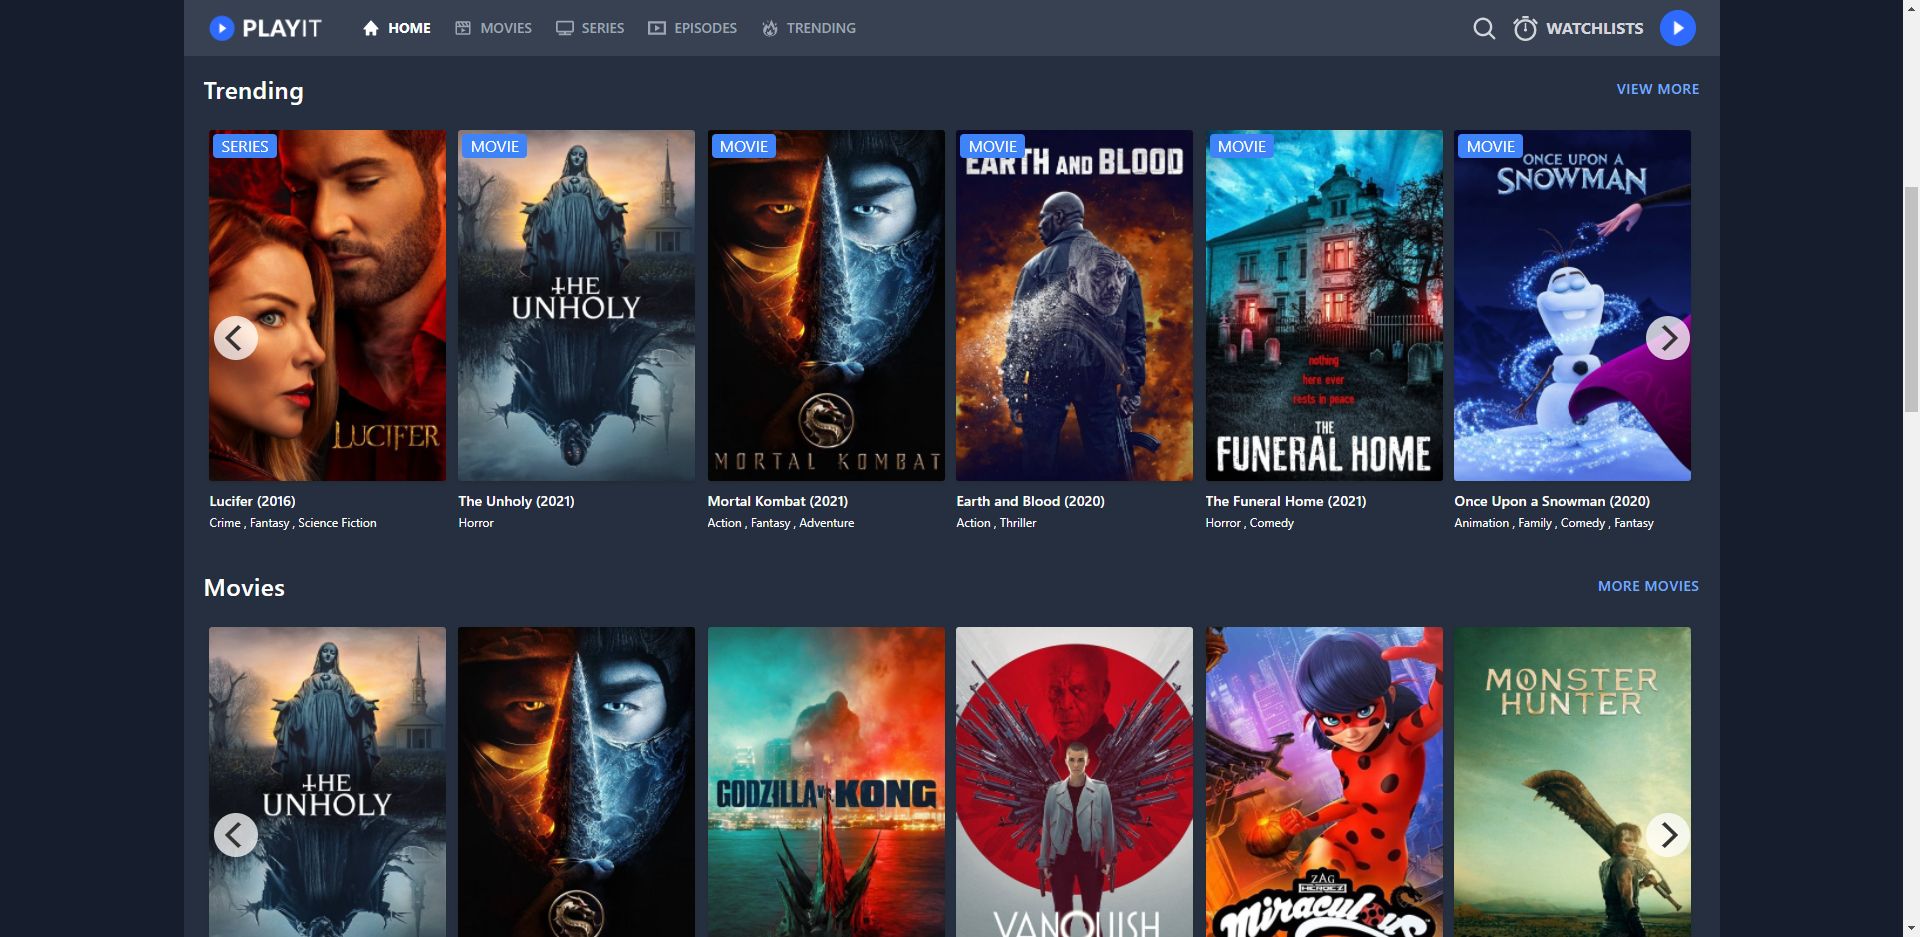
Task: Click VIEW MORE for Trending
Action: pos(1658,89)
